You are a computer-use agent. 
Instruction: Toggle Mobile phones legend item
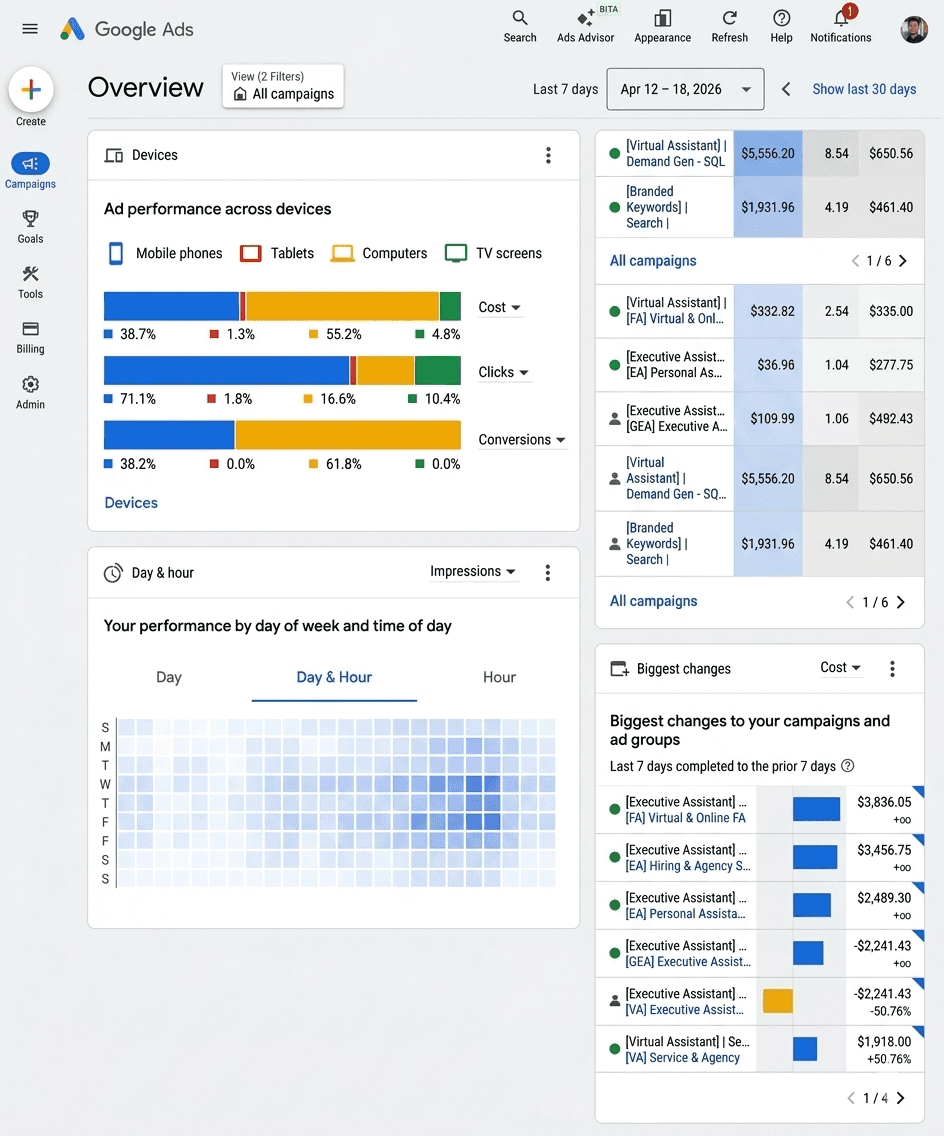pyautogui.click(x=165, y=253)
